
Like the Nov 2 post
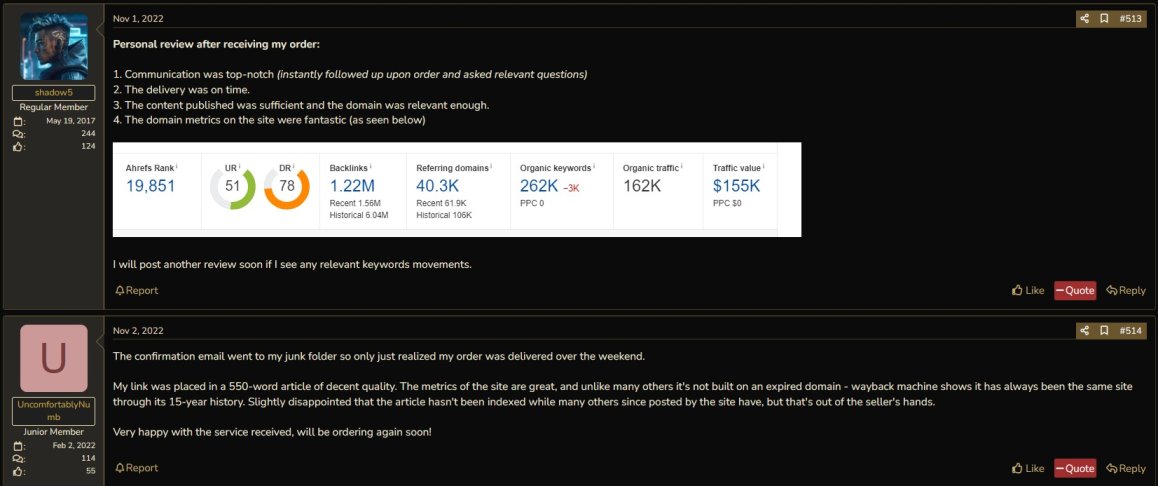(x=1028, y=468)
